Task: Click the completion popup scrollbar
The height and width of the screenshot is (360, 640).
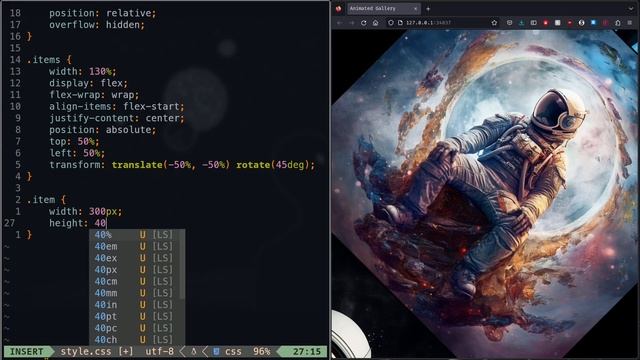Action: tap(182, 264)
